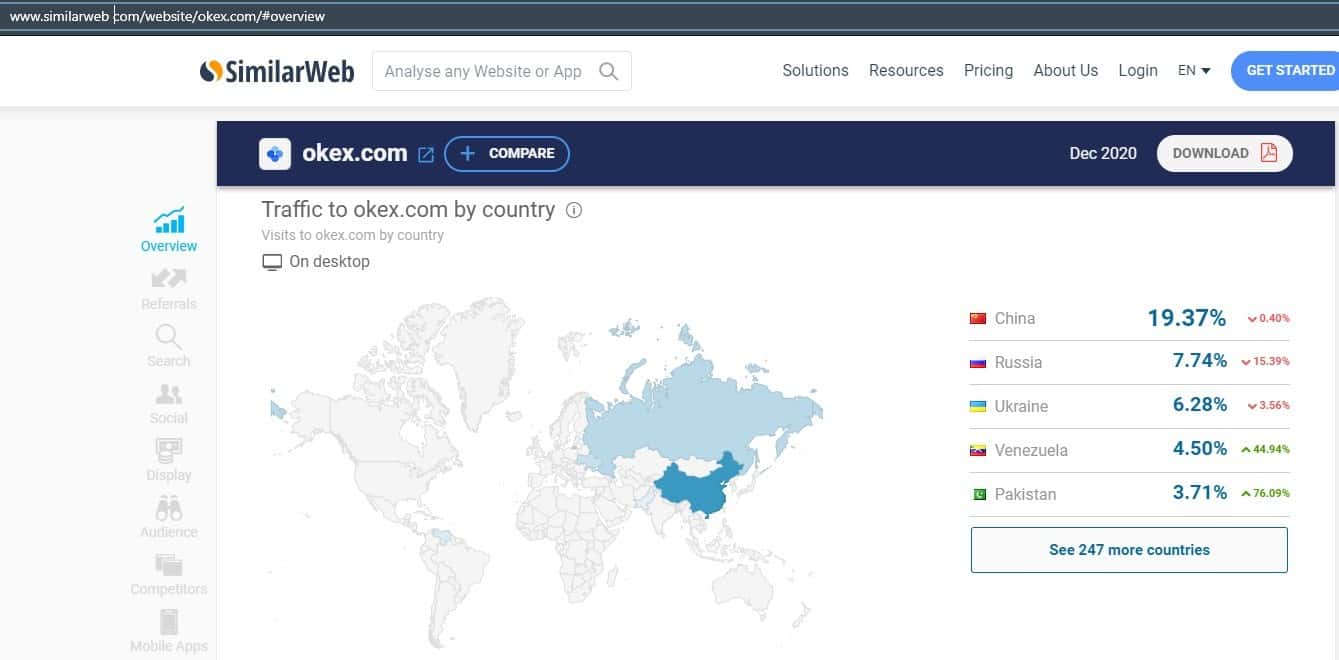Click the Traffic to okex.com by country heading
The height and width of the screenshot is (660, 1339).
(x=408, y=210)
